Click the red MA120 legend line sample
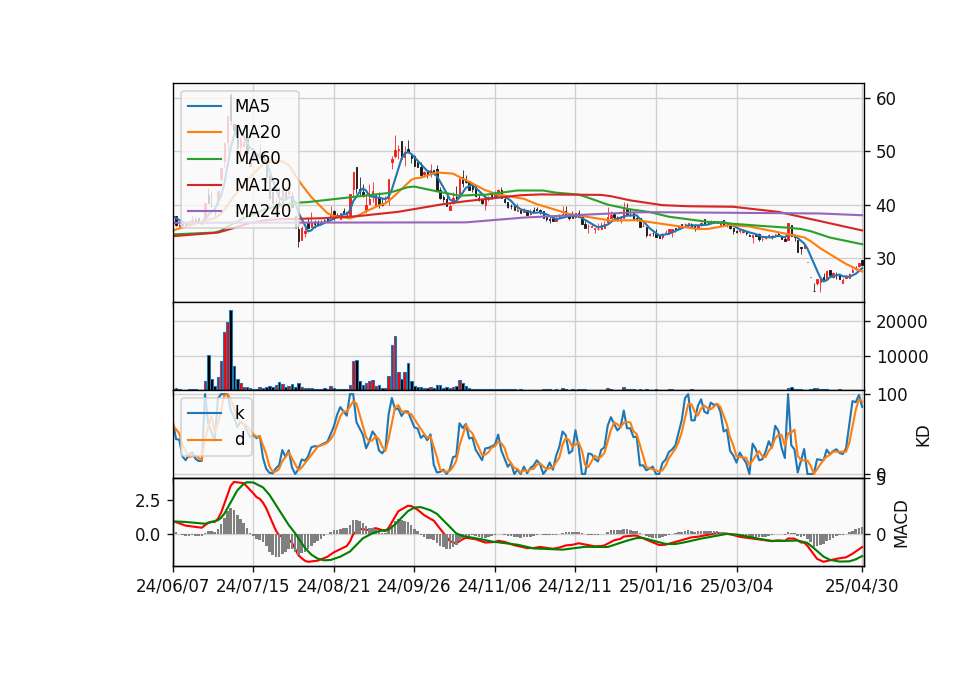 click(204, 184)
